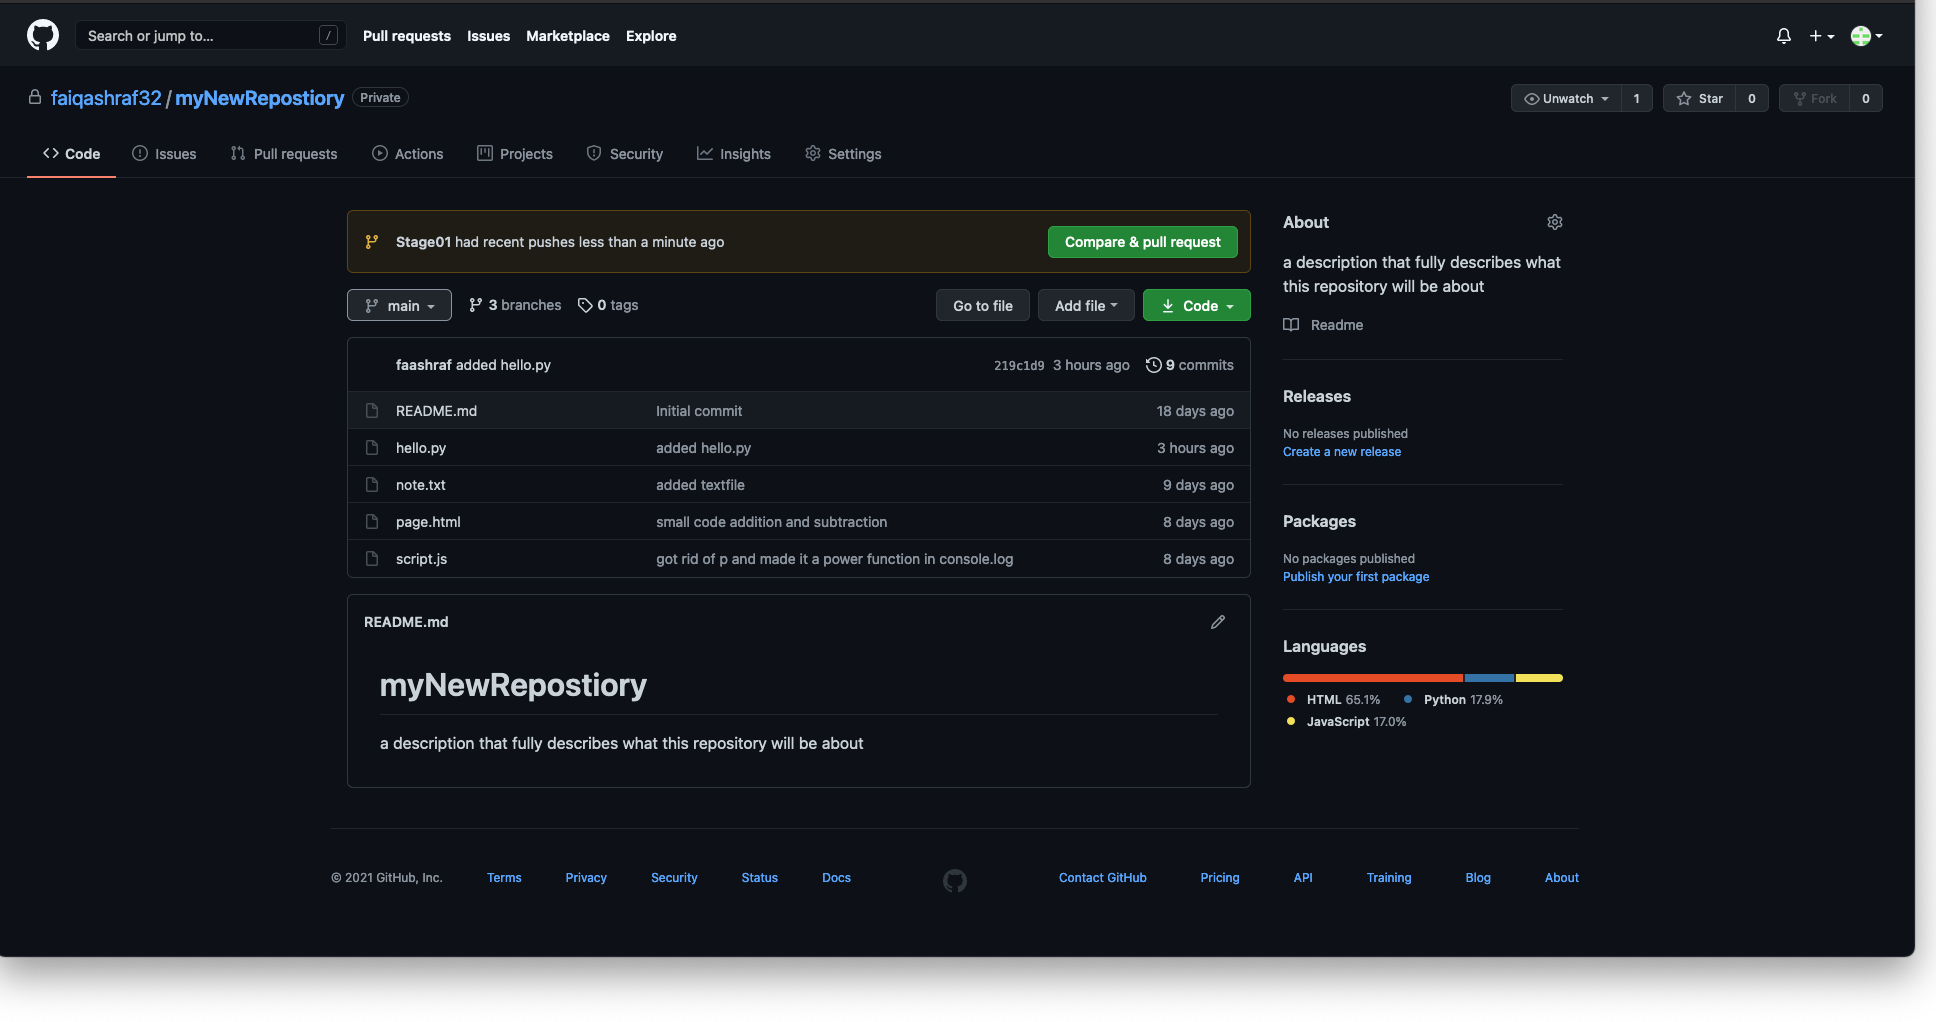Click the Go to file button
The width and height of the screenshot is (1936, 1022).
click(x=983, y=305)
